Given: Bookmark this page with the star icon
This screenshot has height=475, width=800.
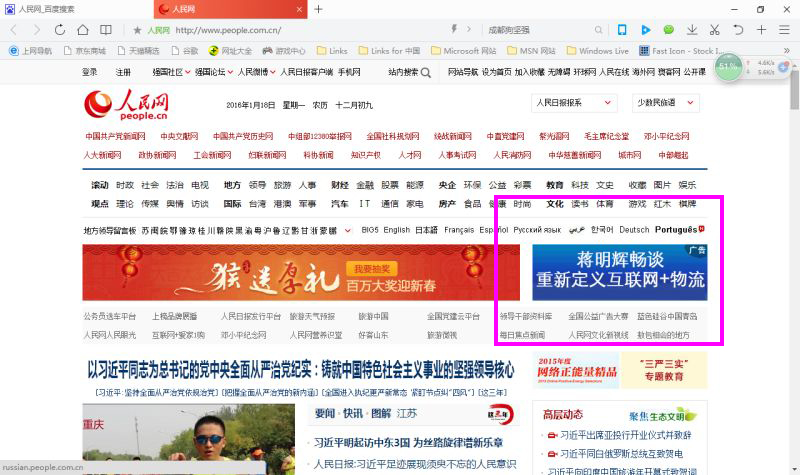Looking at the screenshot, I should tap(137, 30).
